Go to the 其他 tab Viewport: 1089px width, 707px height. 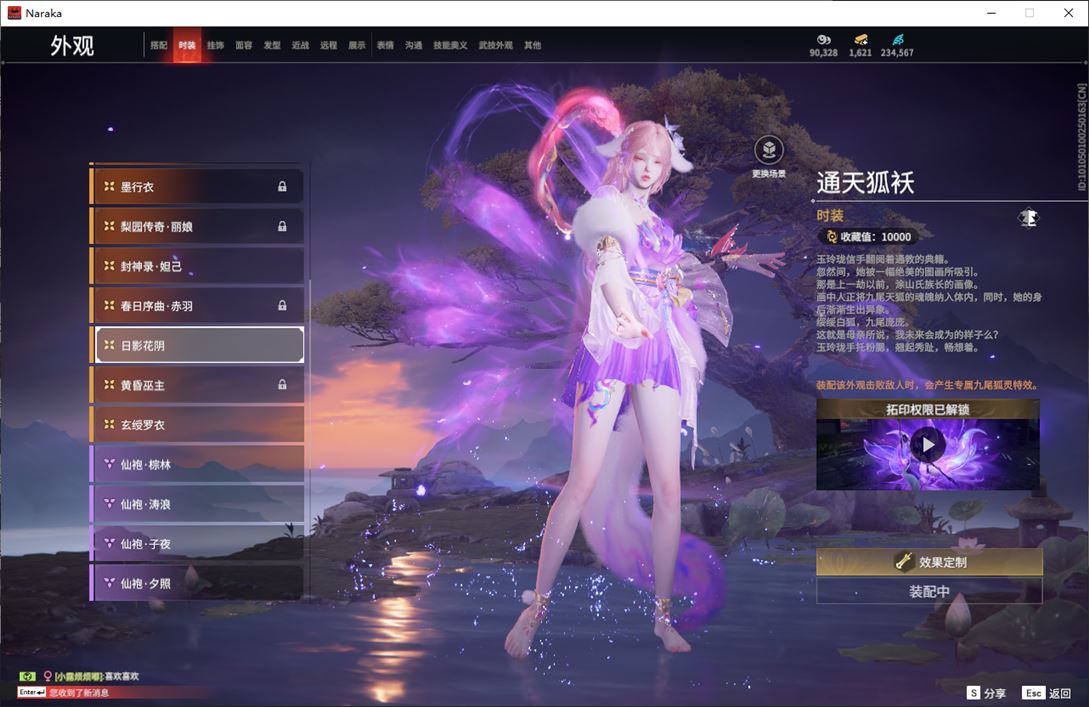tap(533, 45)
